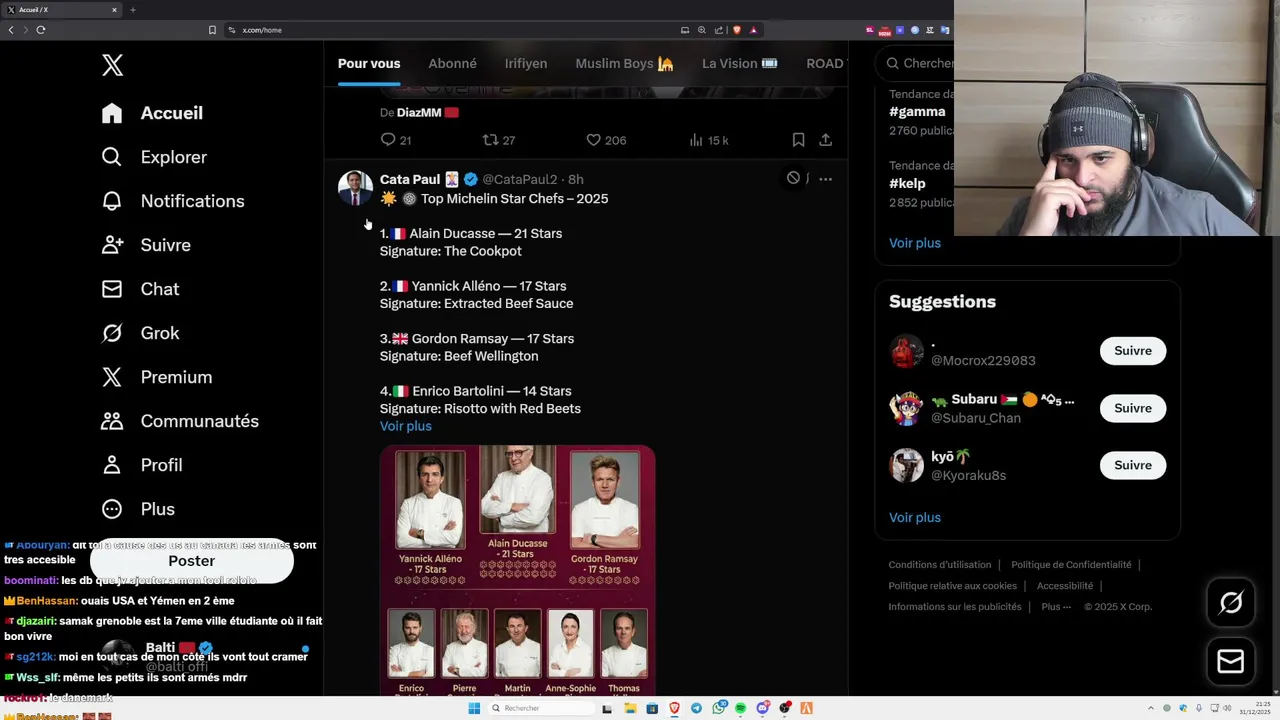This screenshot has height=720, width=1280.
Task: Open the Explorer search page
Action: pos(154,157)
